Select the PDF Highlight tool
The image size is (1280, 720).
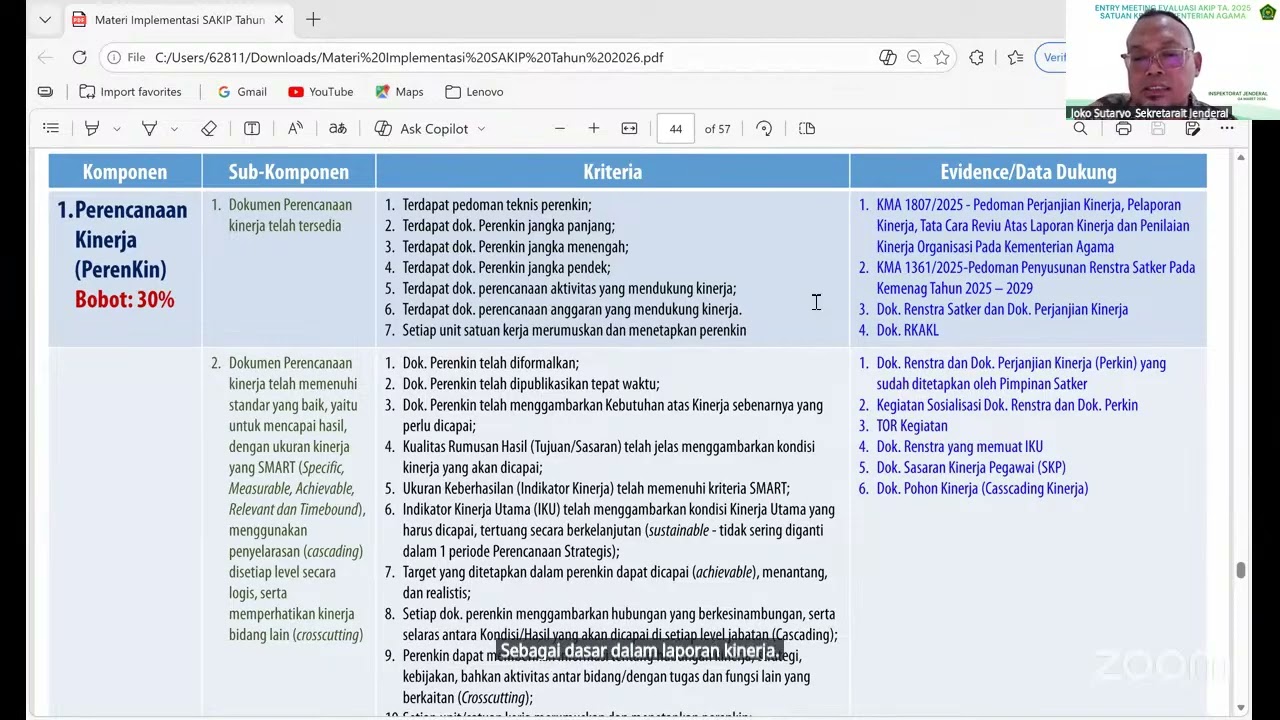point(92,128)
